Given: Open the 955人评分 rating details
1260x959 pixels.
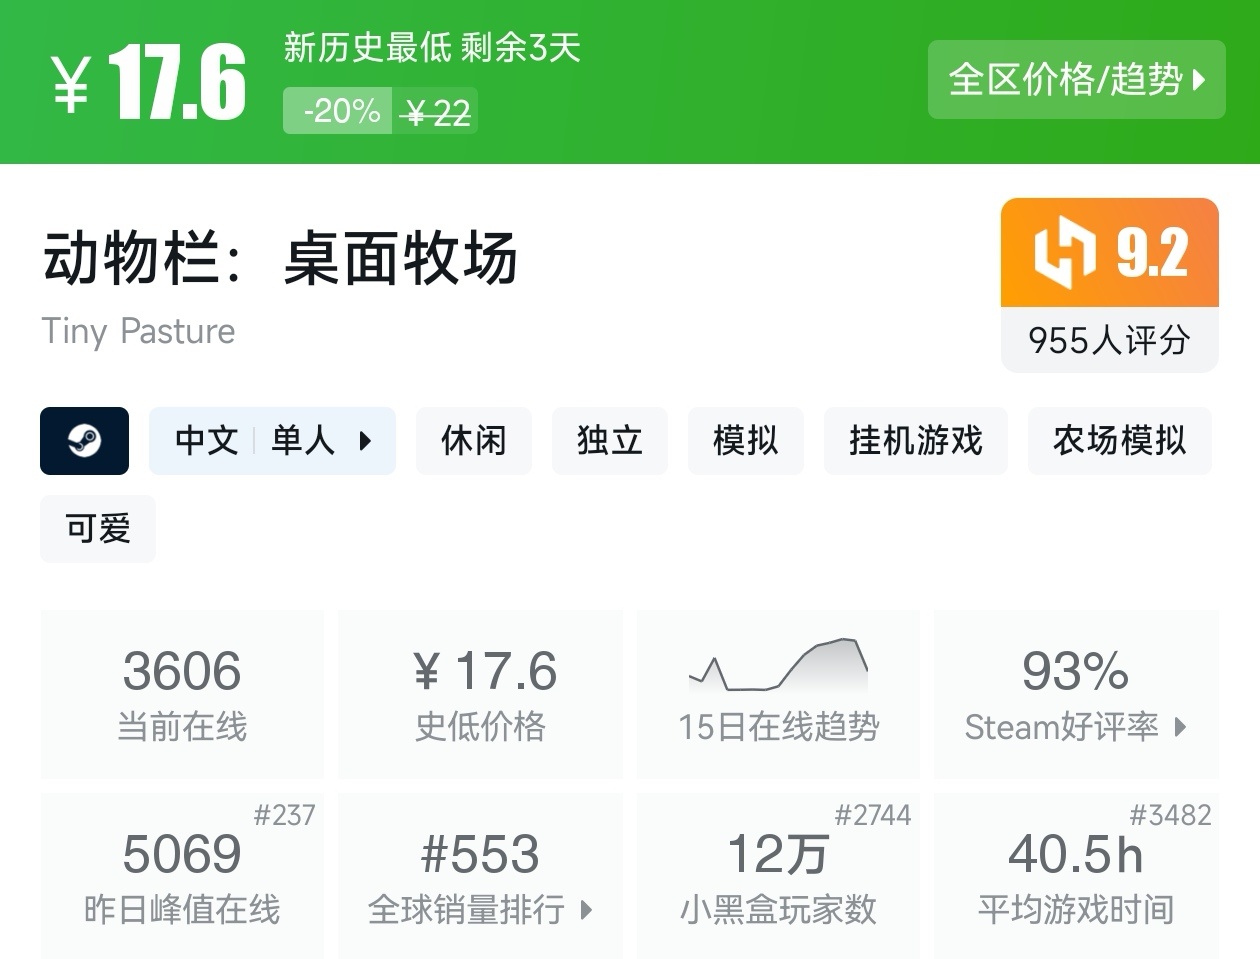Looking at the screenshot, I should (x=1109, y=340).
